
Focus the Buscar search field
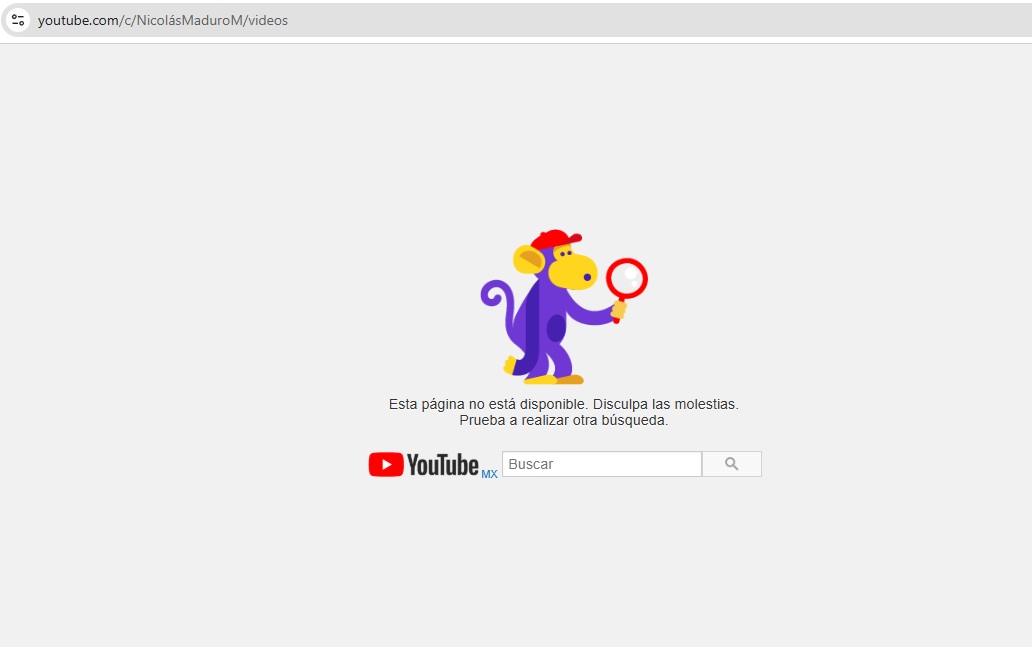tap(602, 464)
